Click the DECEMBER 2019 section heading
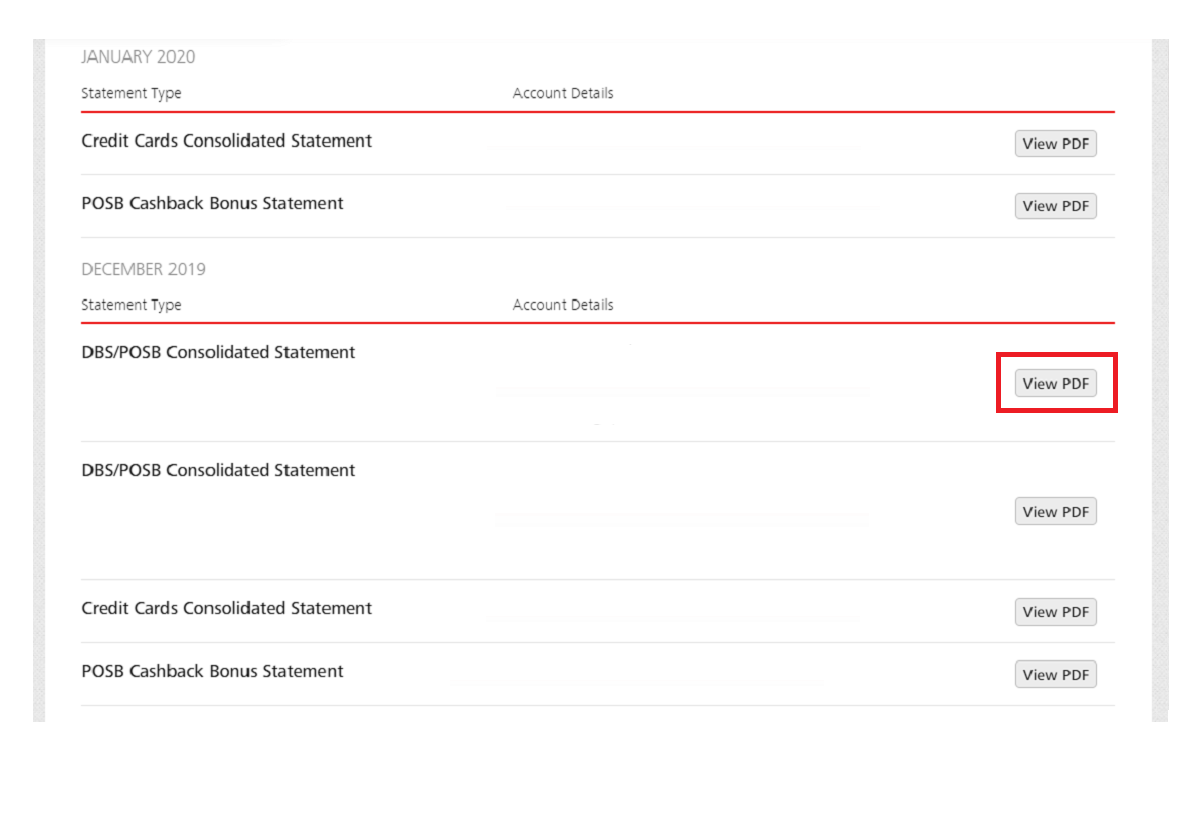1200x828 pixels. point(143,269)
